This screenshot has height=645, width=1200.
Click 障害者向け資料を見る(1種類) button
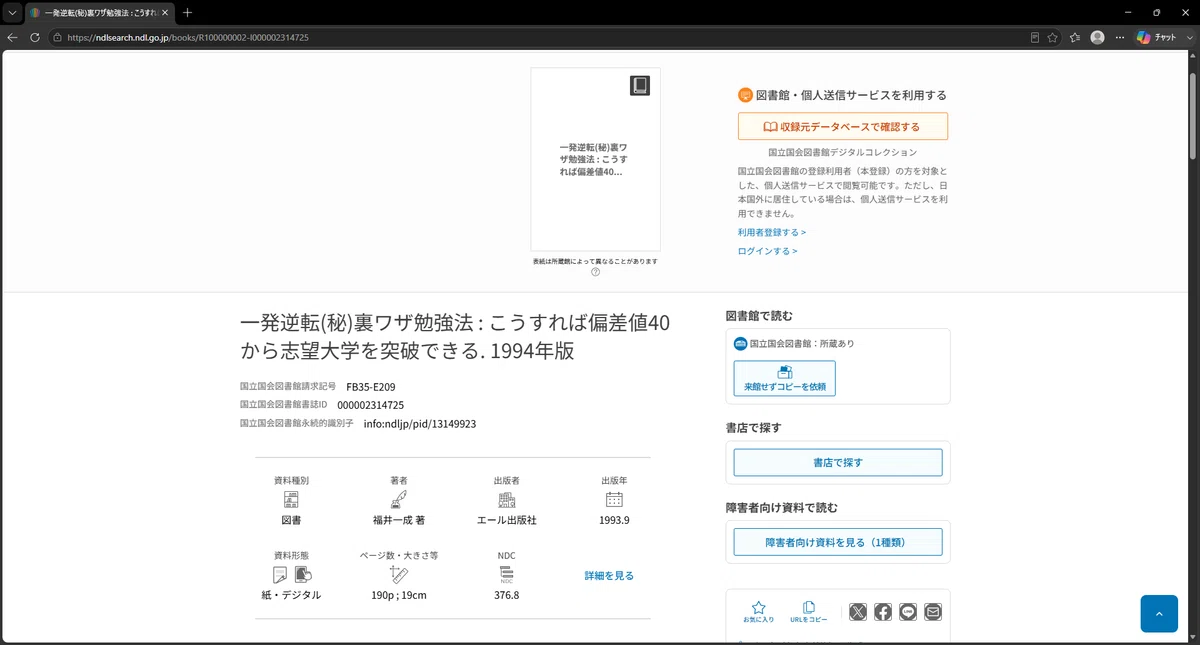[x=838, y=542]
